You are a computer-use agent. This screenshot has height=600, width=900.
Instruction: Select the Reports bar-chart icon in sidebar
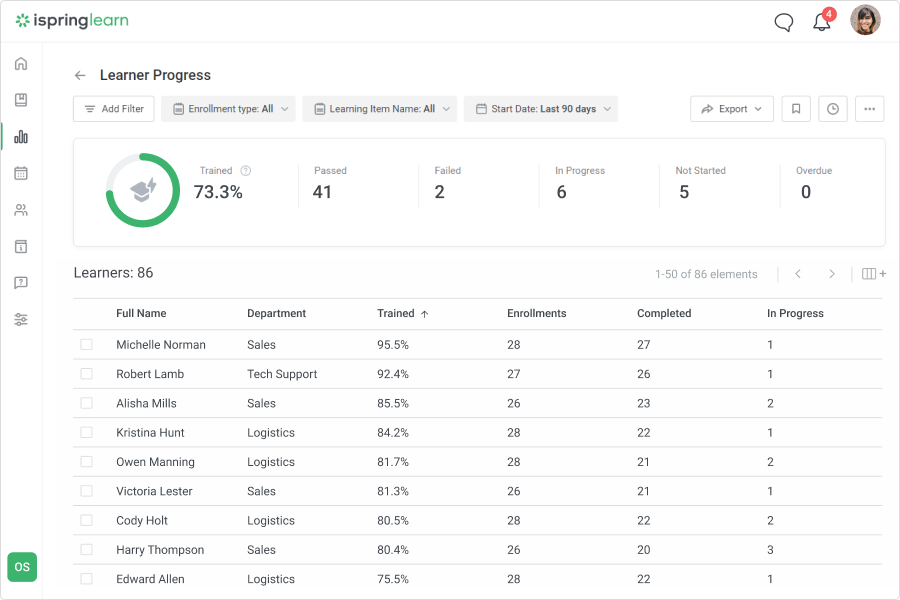(20, 136)
